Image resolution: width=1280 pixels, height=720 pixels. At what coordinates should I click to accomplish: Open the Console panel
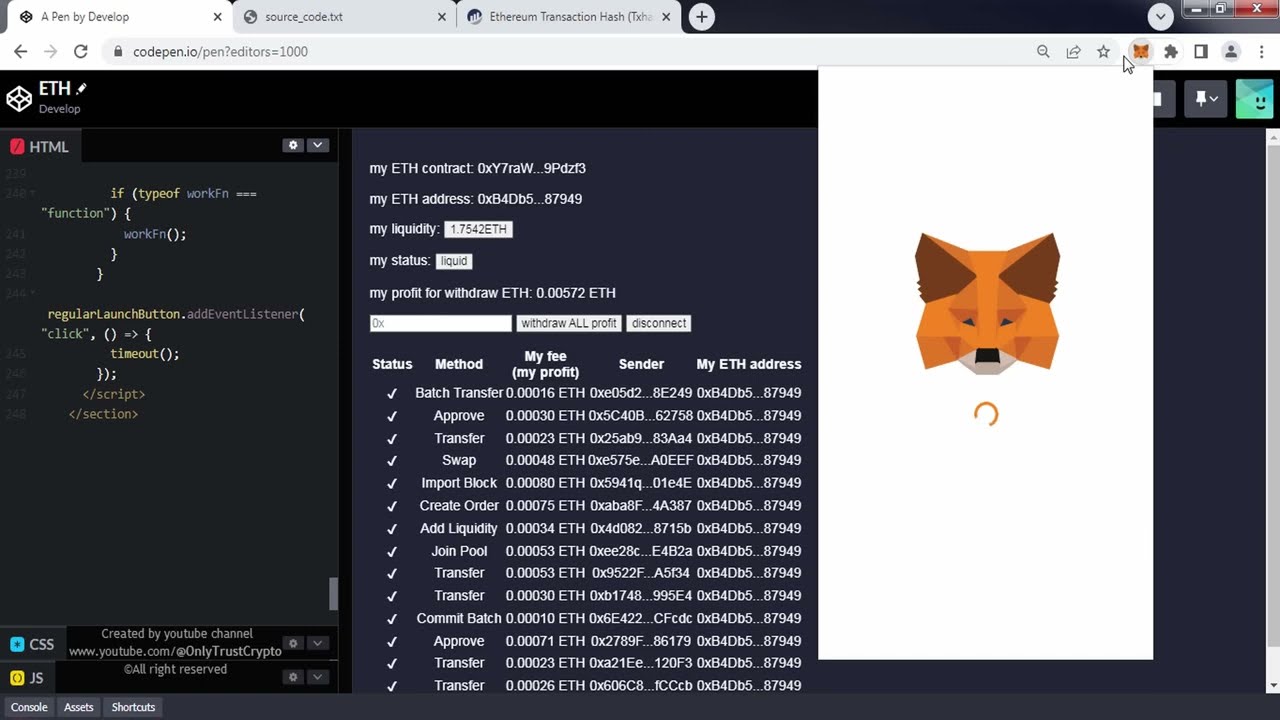coord(29,707)
